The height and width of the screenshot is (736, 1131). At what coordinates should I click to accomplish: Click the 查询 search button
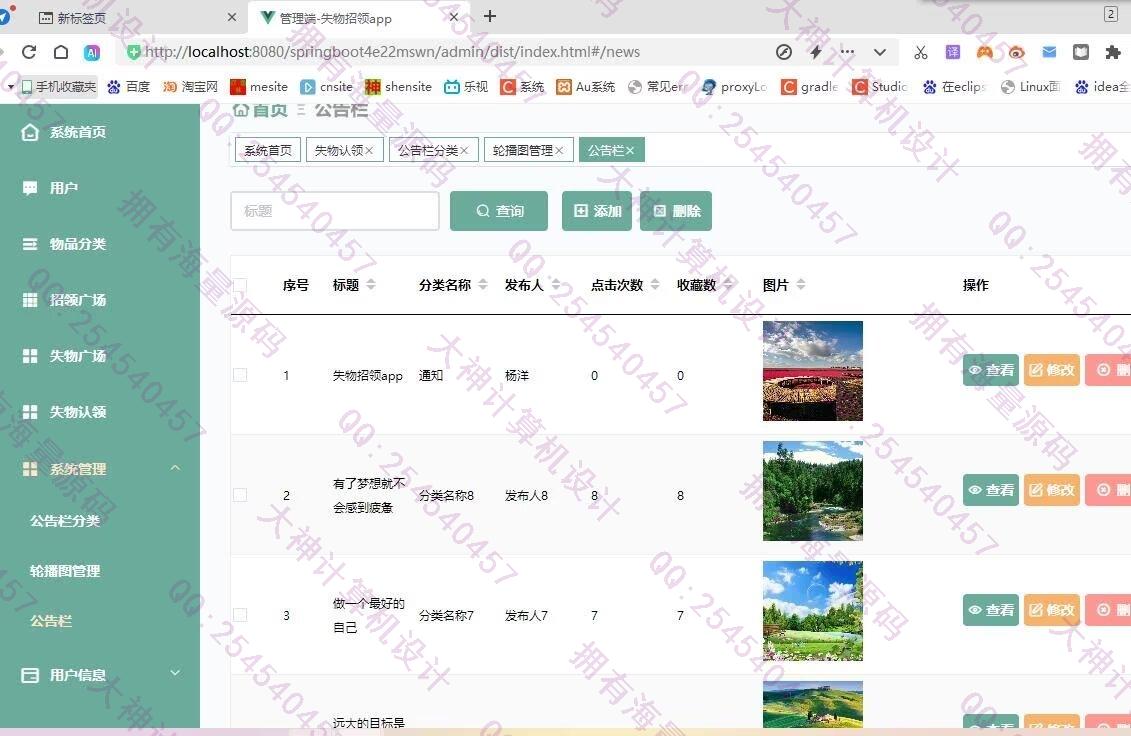[x=499, y=211]
